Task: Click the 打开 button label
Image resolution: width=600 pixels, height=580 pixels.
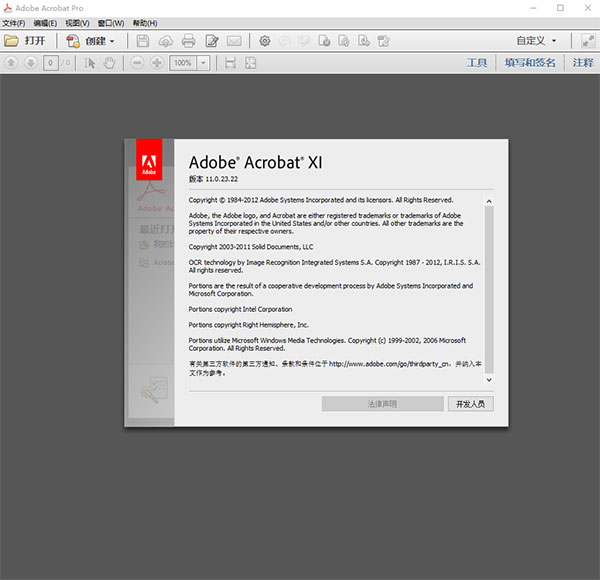Action: click(35, 41)
